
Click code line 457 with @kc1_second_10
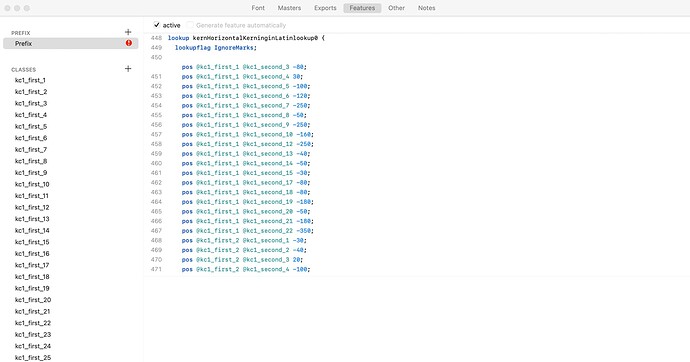[248, 135]
